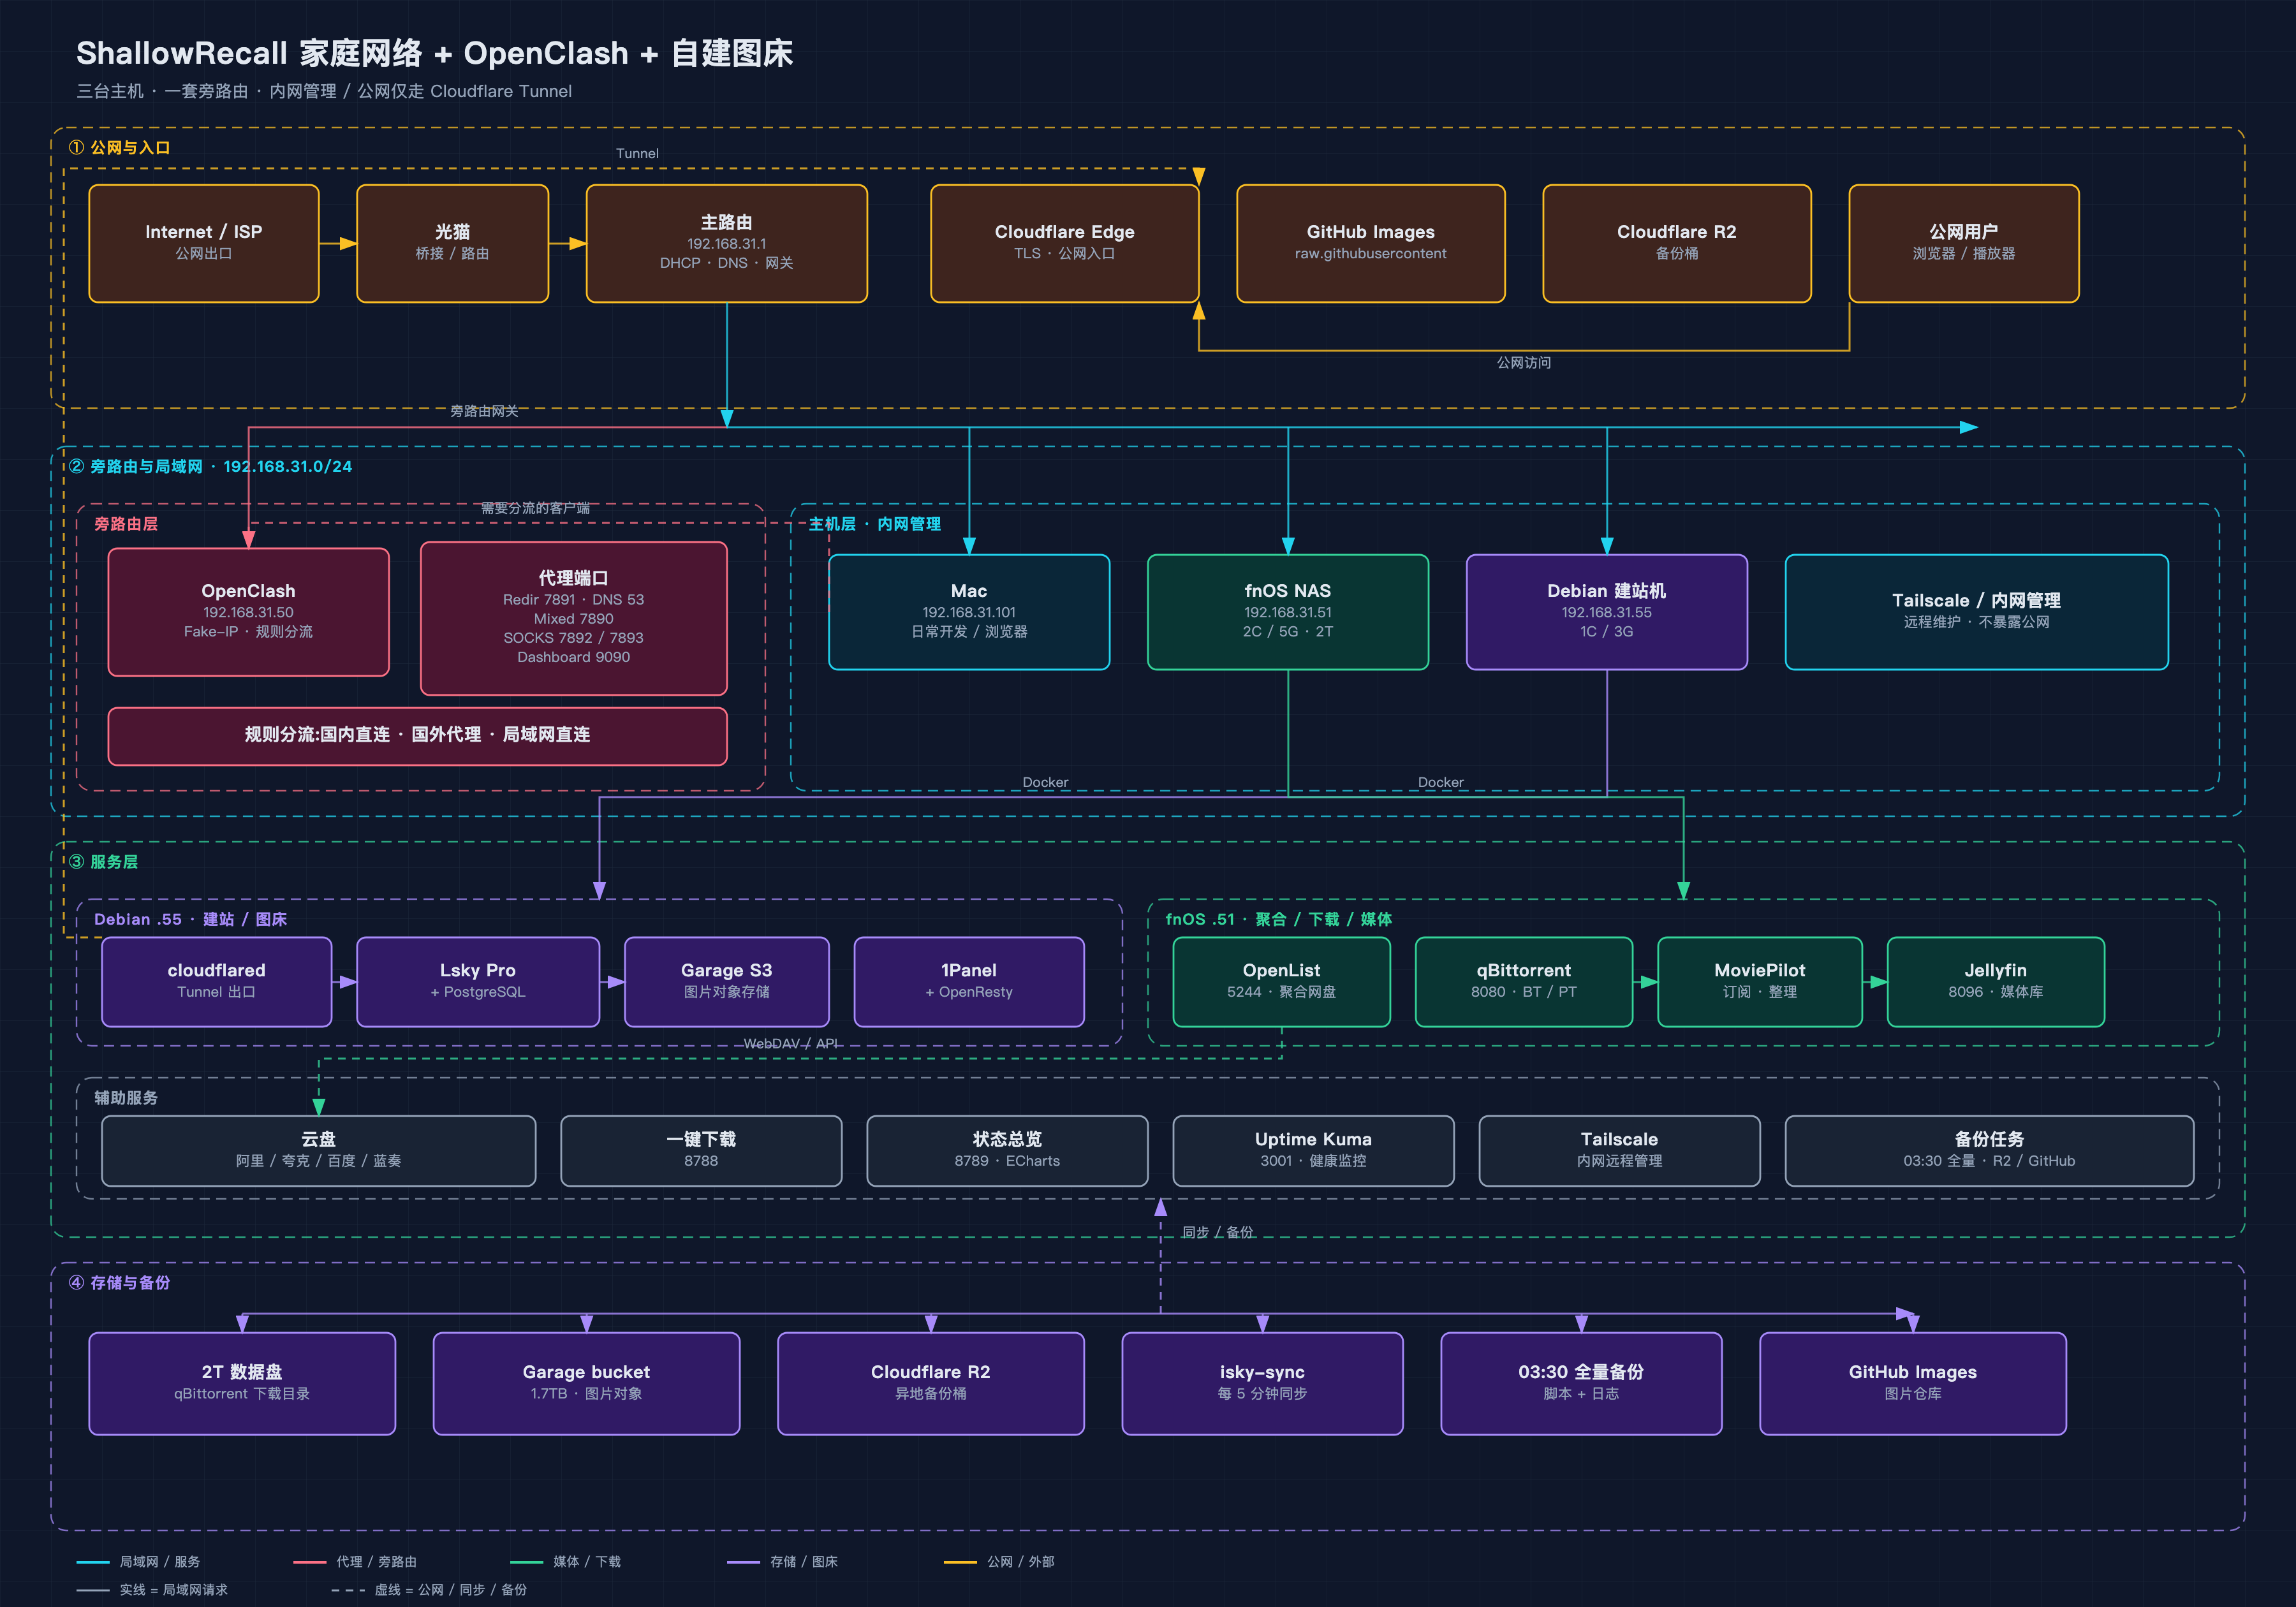Click the 03:30 全量备份 script node
This screenshot has height=1607, width=2296.
tap(1581, 1384)
